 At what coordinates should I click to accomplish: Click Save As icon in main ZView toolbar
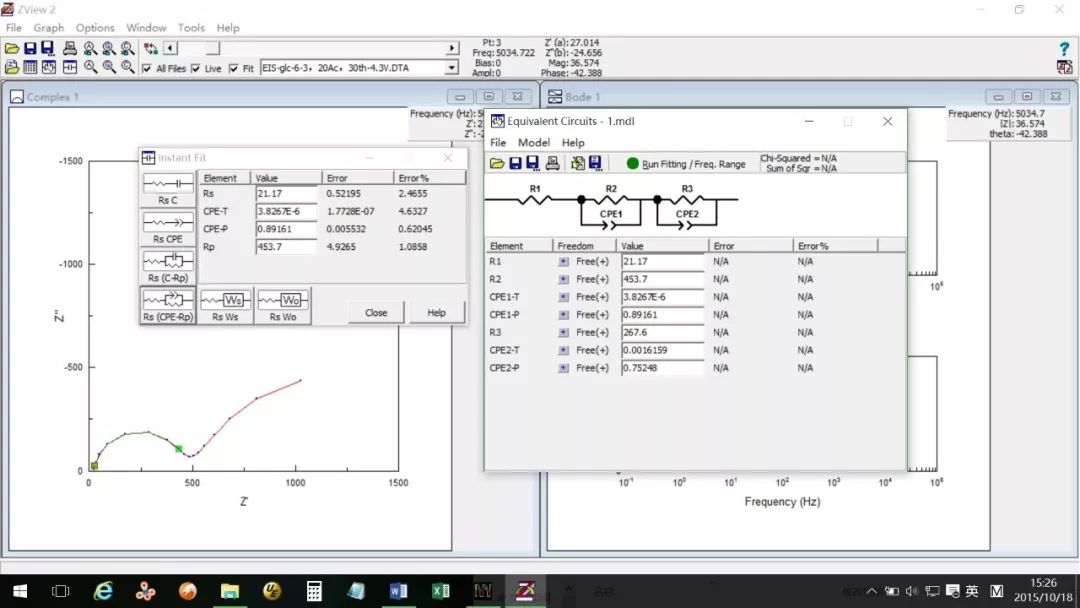tap(48, 48)
